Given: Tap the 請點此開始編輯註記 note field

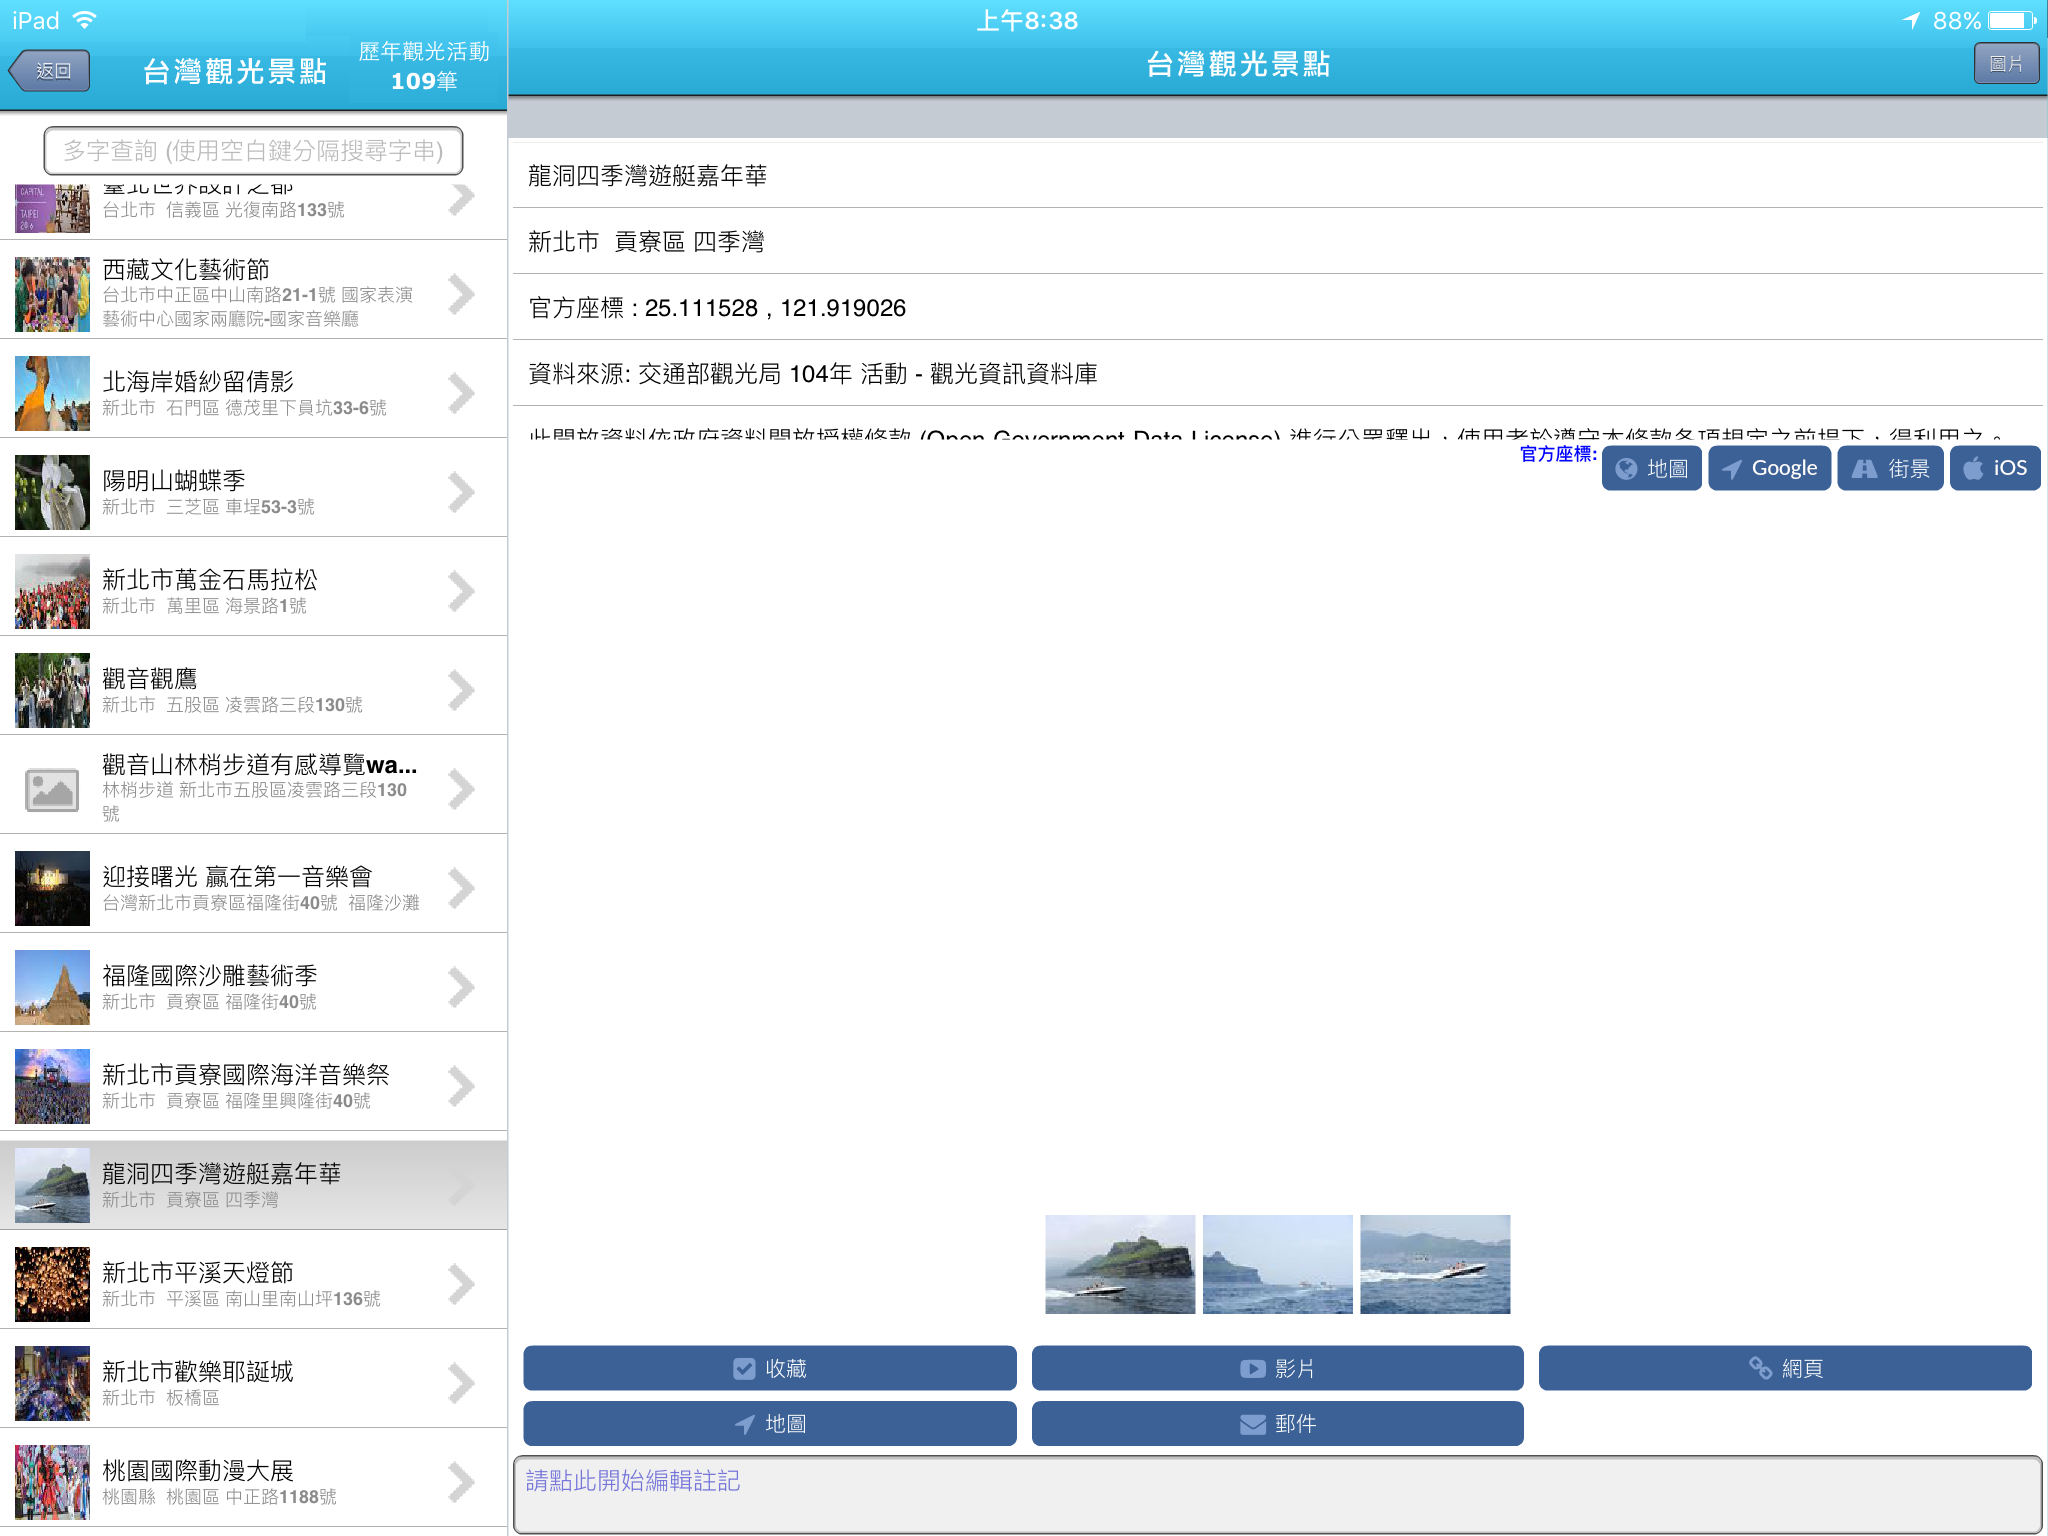Looking at the screenshot, I should click(x=1278, y=1494).
